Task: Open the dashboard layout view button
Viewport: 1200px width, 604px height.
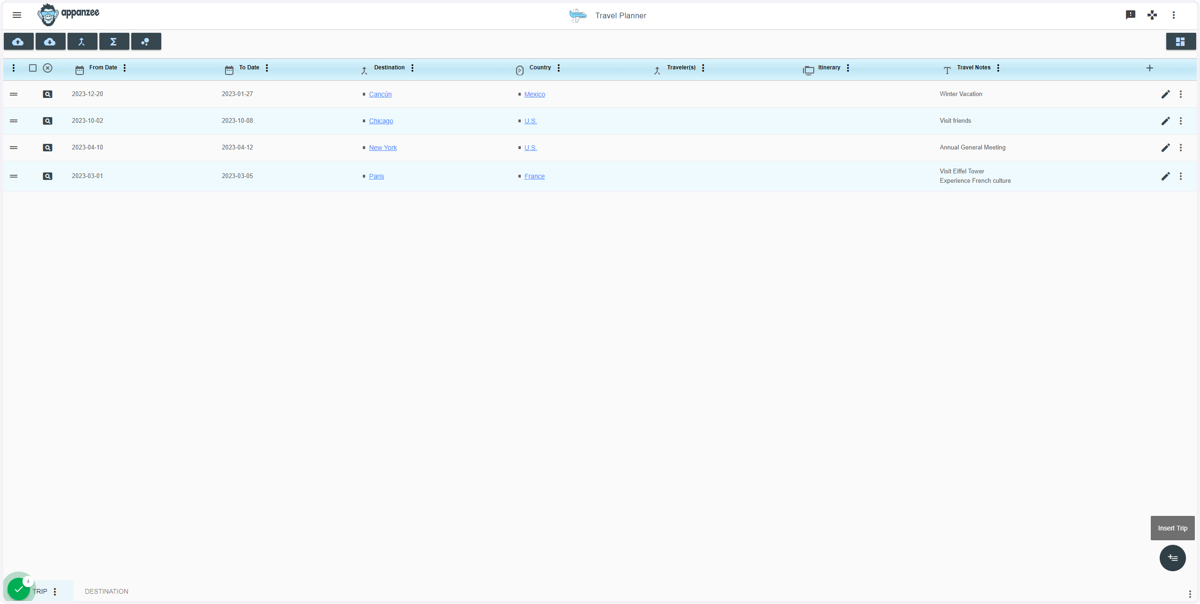Action: [x=1181, y=42]
